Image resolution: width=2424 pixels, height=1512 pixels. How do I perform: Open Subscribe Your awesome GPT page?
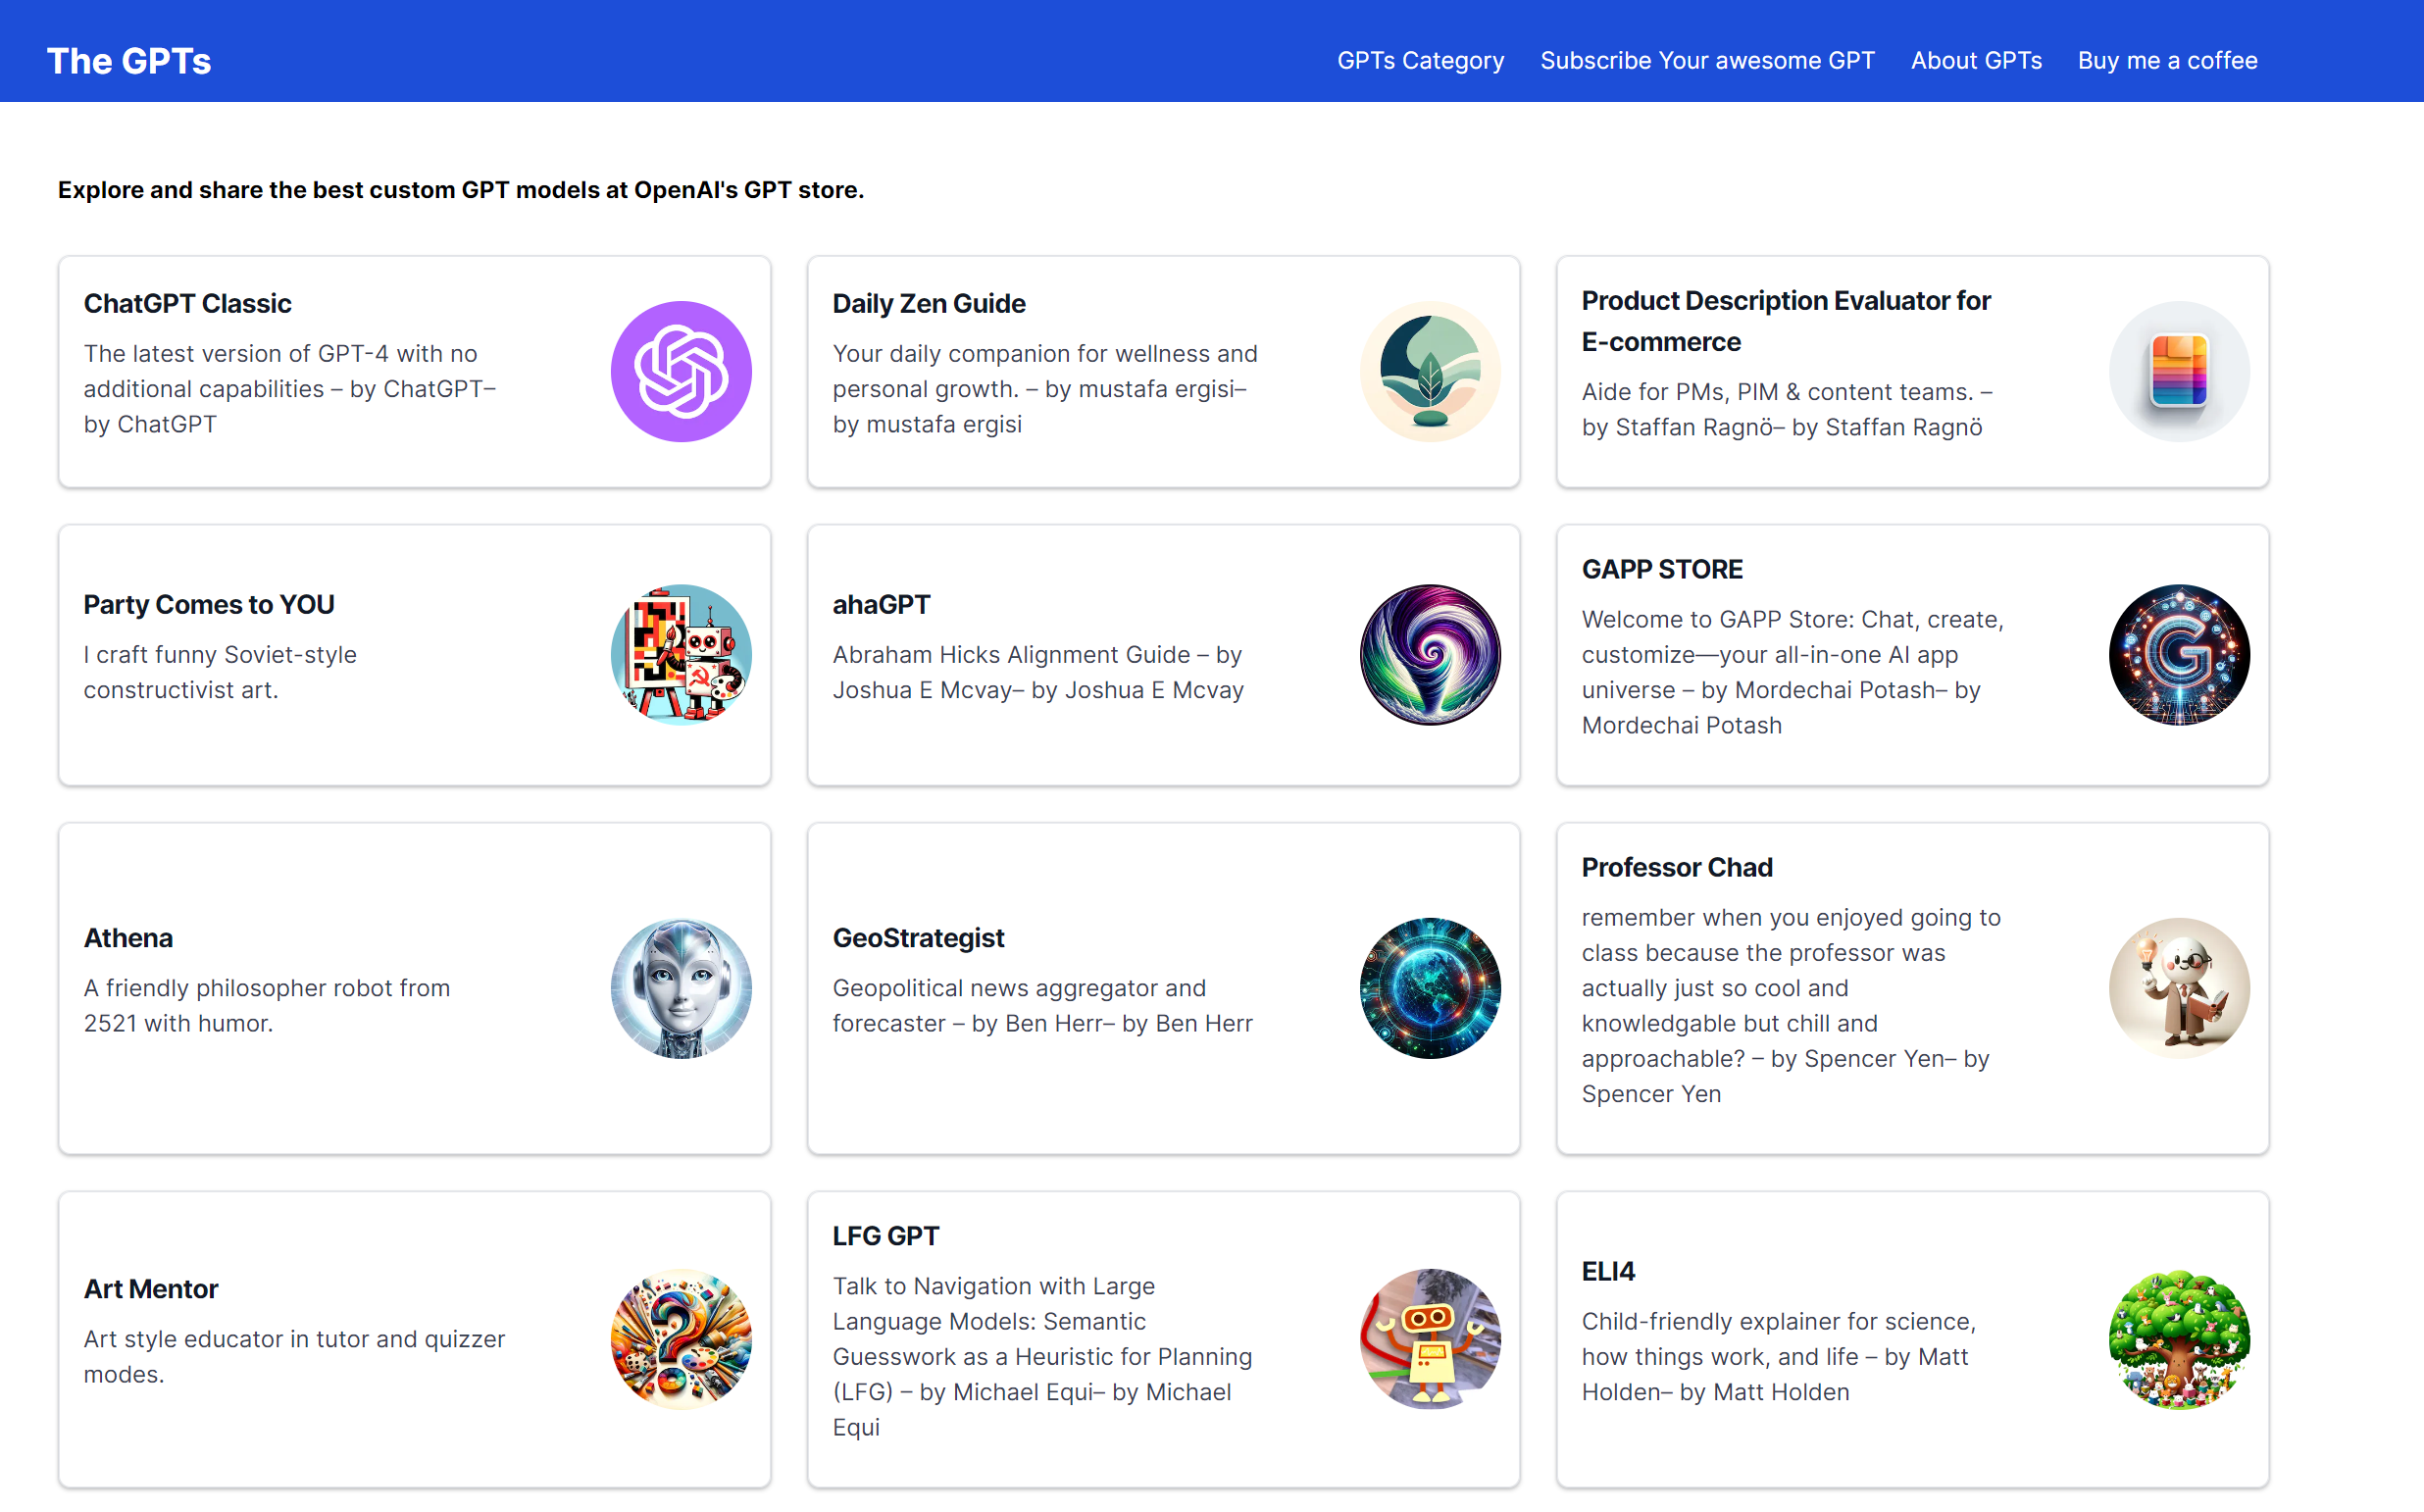click(1707, 60)
